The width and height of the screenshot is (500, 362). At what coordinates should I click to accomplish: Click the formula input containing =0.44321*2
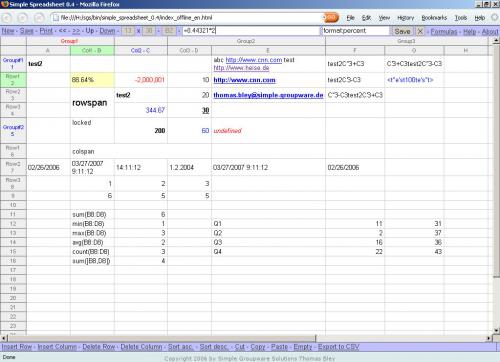coord(251,31)
